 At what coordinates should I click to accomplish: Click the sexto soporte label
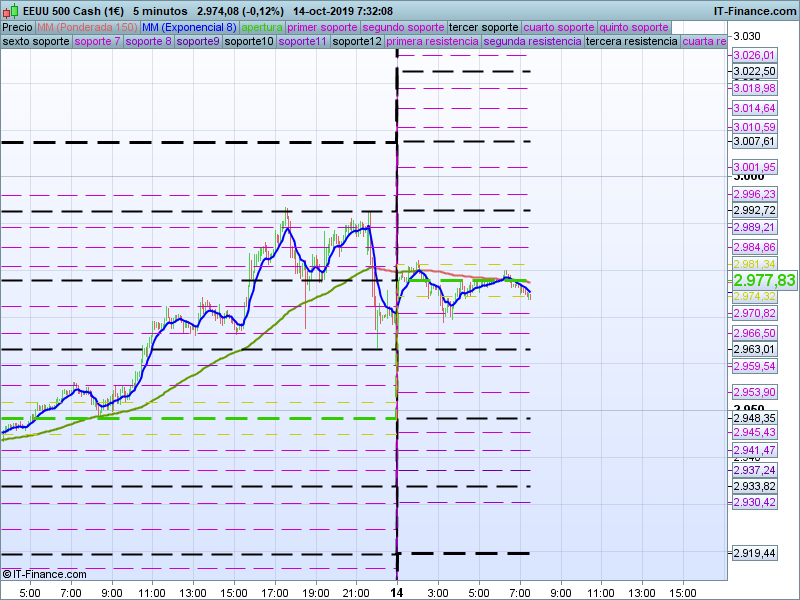[x=36, y=42]
